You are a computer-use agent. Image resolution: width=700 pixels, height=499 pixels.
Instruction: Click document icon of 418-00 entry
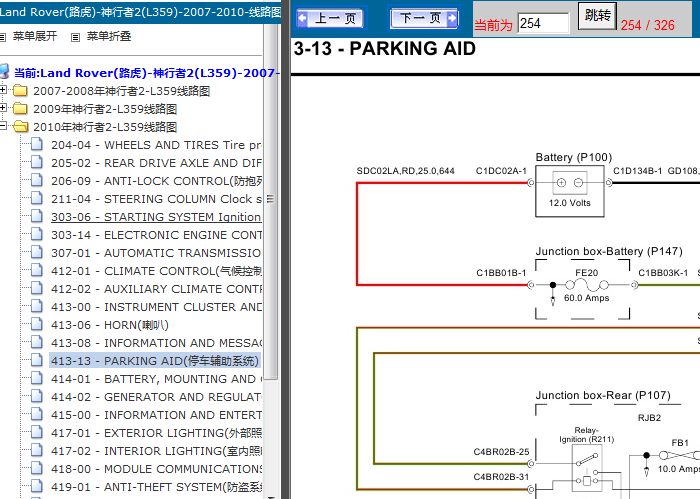37,468
